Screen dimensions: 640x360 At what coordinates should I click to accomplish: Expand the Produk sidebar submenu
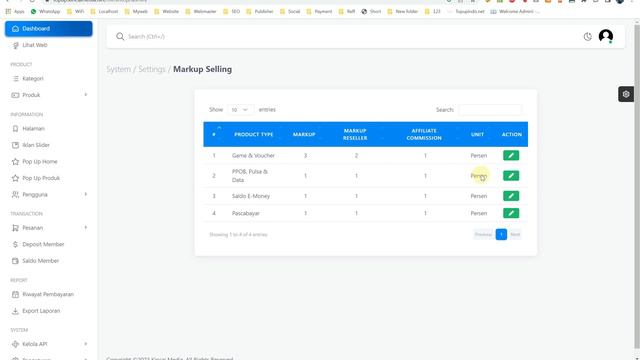point(49,95)
